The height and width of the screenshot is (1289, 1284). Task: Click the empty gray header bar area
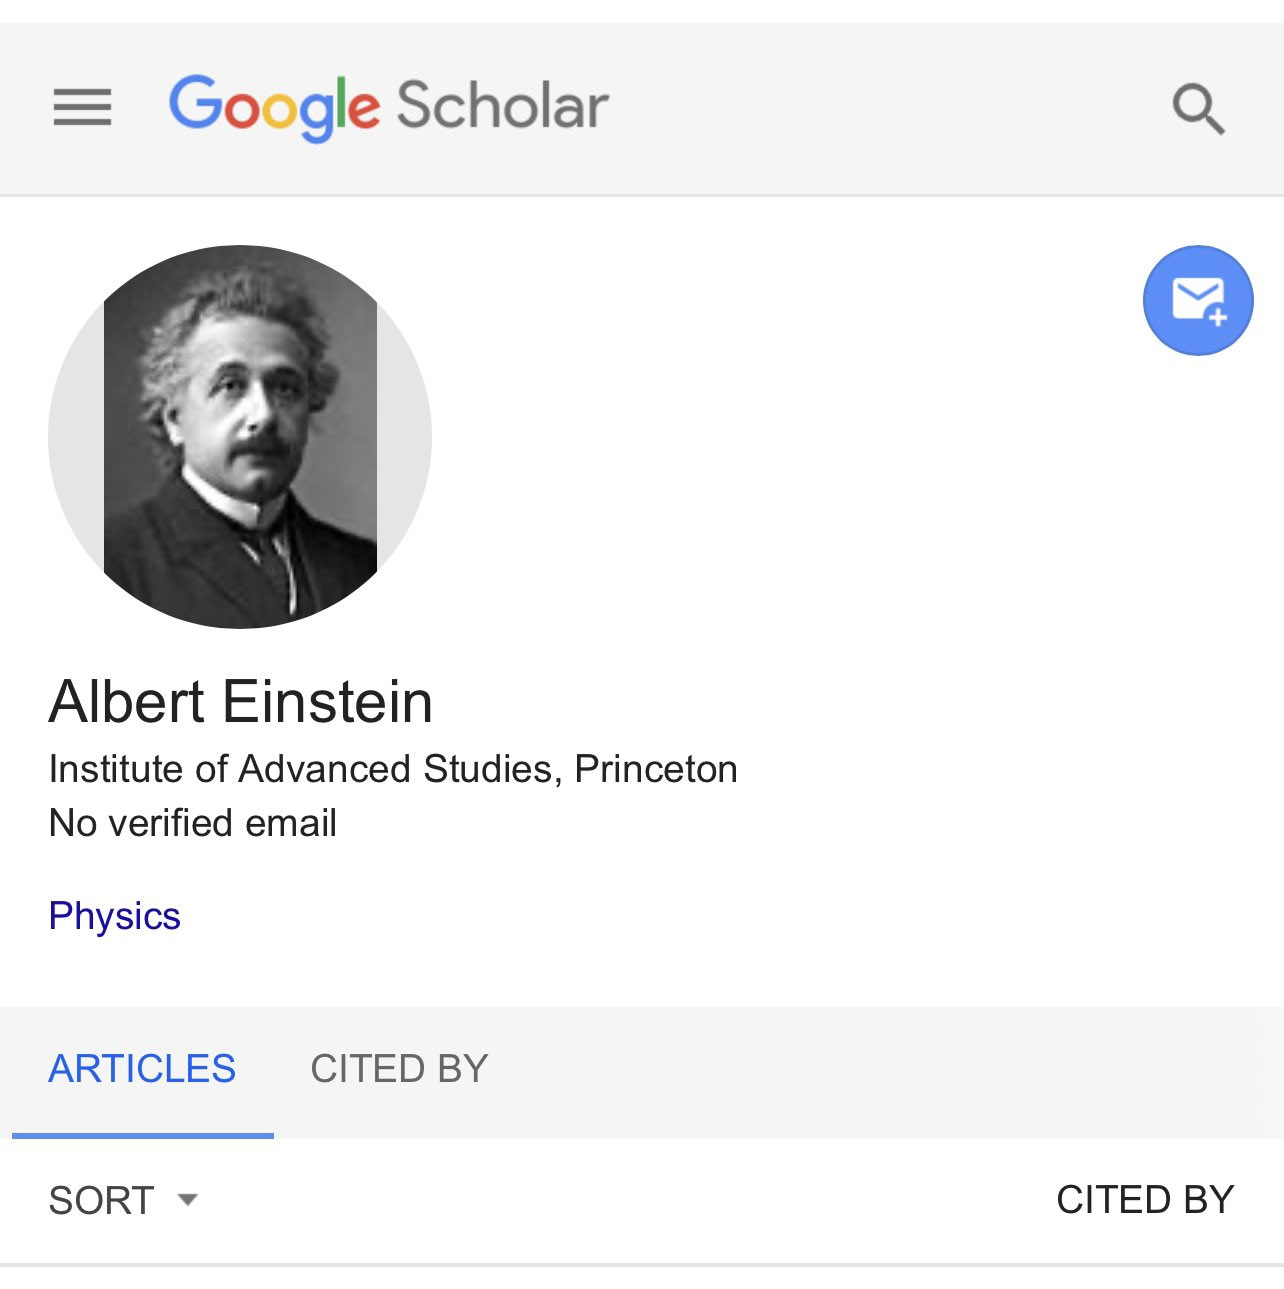tap(880, 108)
